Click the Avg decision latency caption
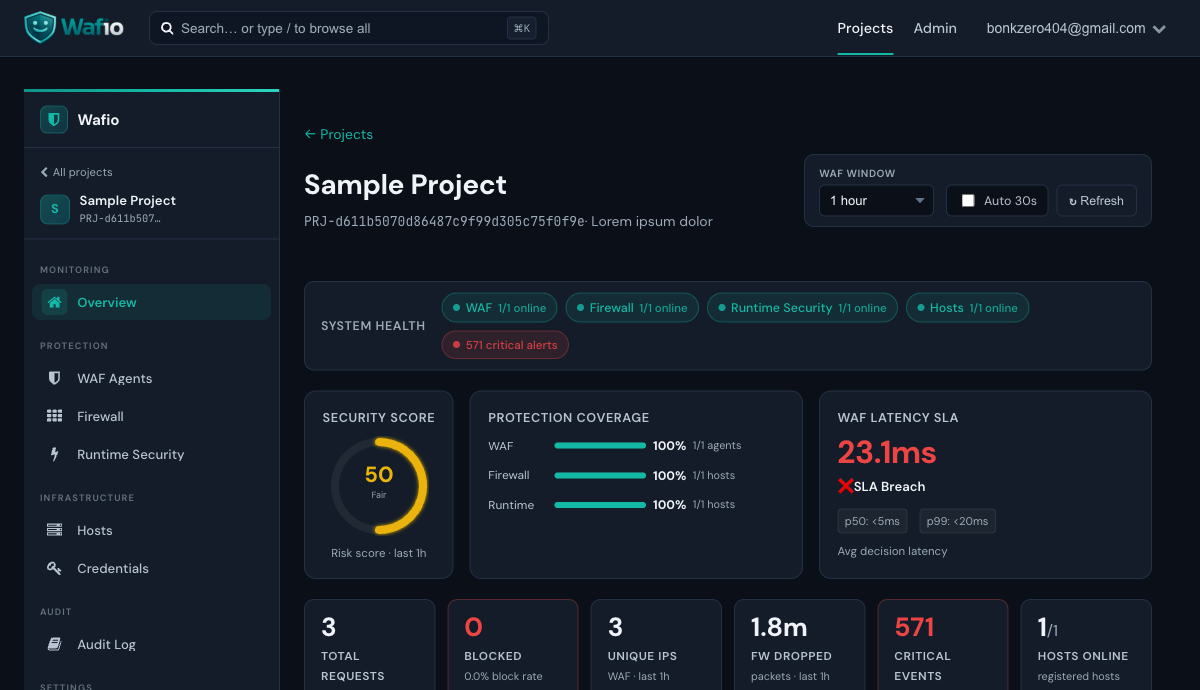Image resolution: width=1200 pixels, height=690 pixels. [892, 551]
